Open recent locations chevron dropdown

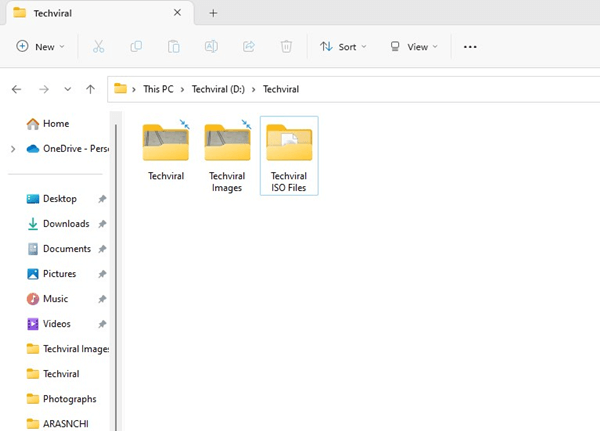(x=67, y=89)
